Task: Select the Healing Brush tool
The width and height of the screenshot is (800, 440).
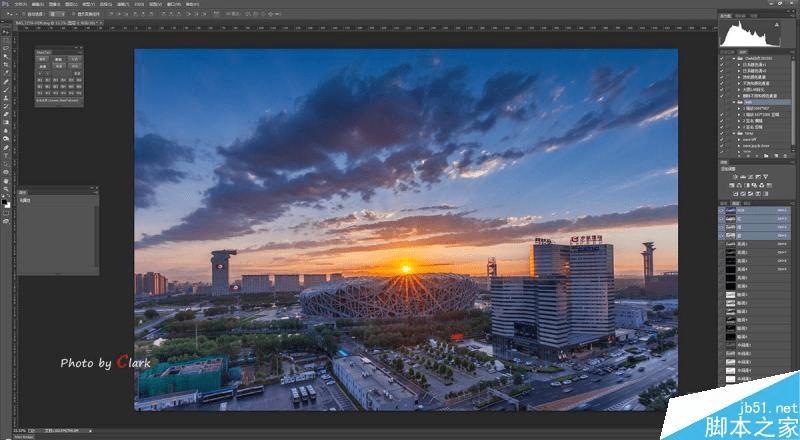Action: 7,82
